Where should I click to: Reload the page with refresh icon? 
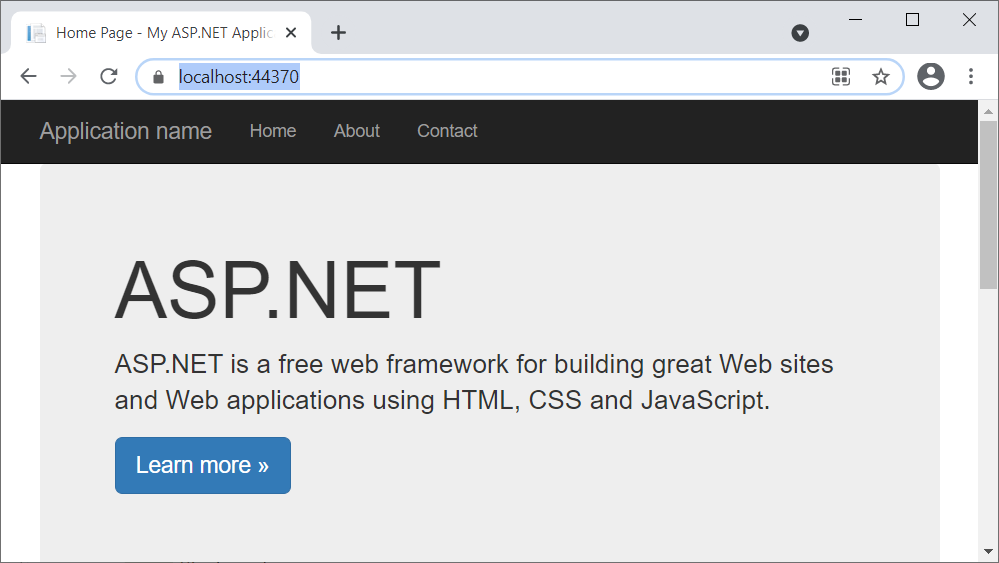point(109,77)
